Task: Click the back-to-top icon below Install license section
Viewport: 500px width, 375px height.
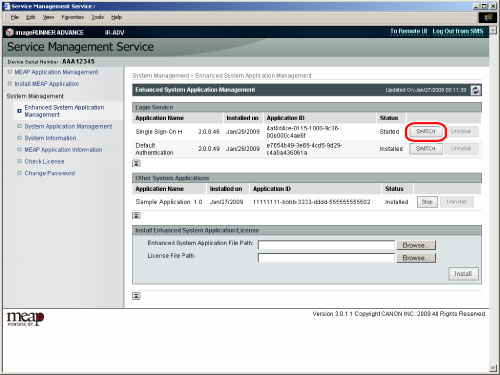Action: [136, 296]
